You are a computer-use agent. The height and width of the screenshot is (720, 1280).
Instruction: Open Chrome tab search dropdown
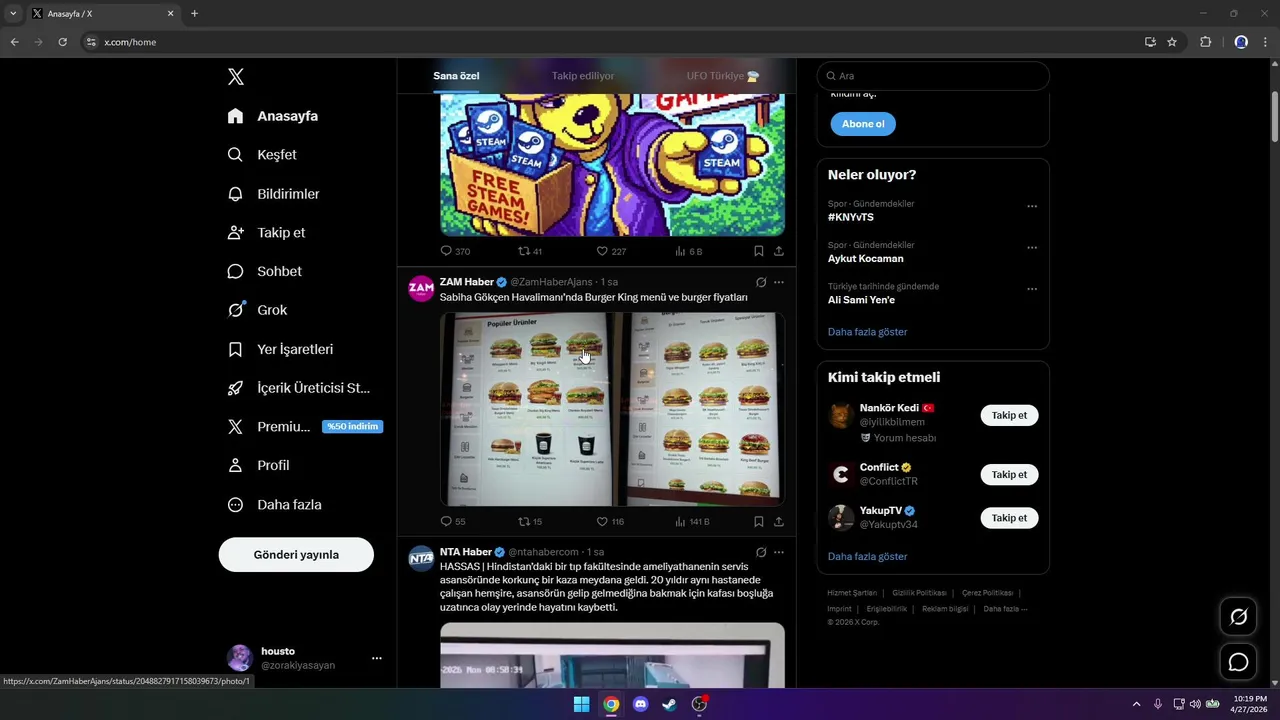[x=13, y=14]
